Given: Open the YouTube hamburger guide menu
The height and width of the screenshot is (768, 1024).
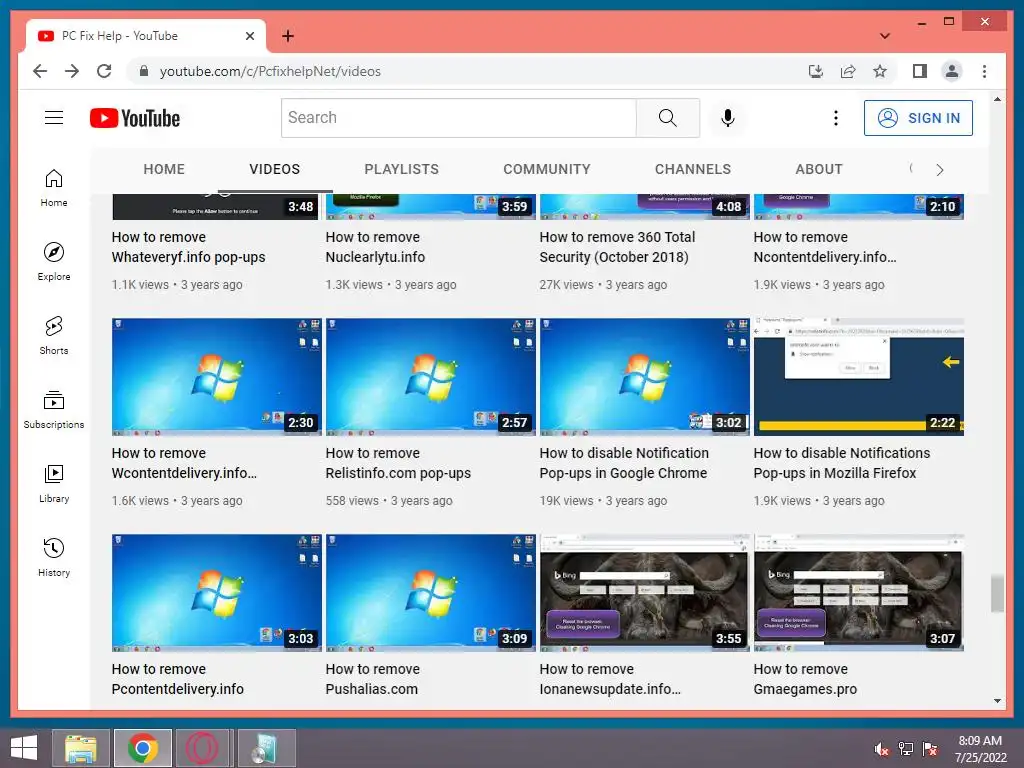Looking at the screenshot, I should pyautogui.click(x=54, y=118).
